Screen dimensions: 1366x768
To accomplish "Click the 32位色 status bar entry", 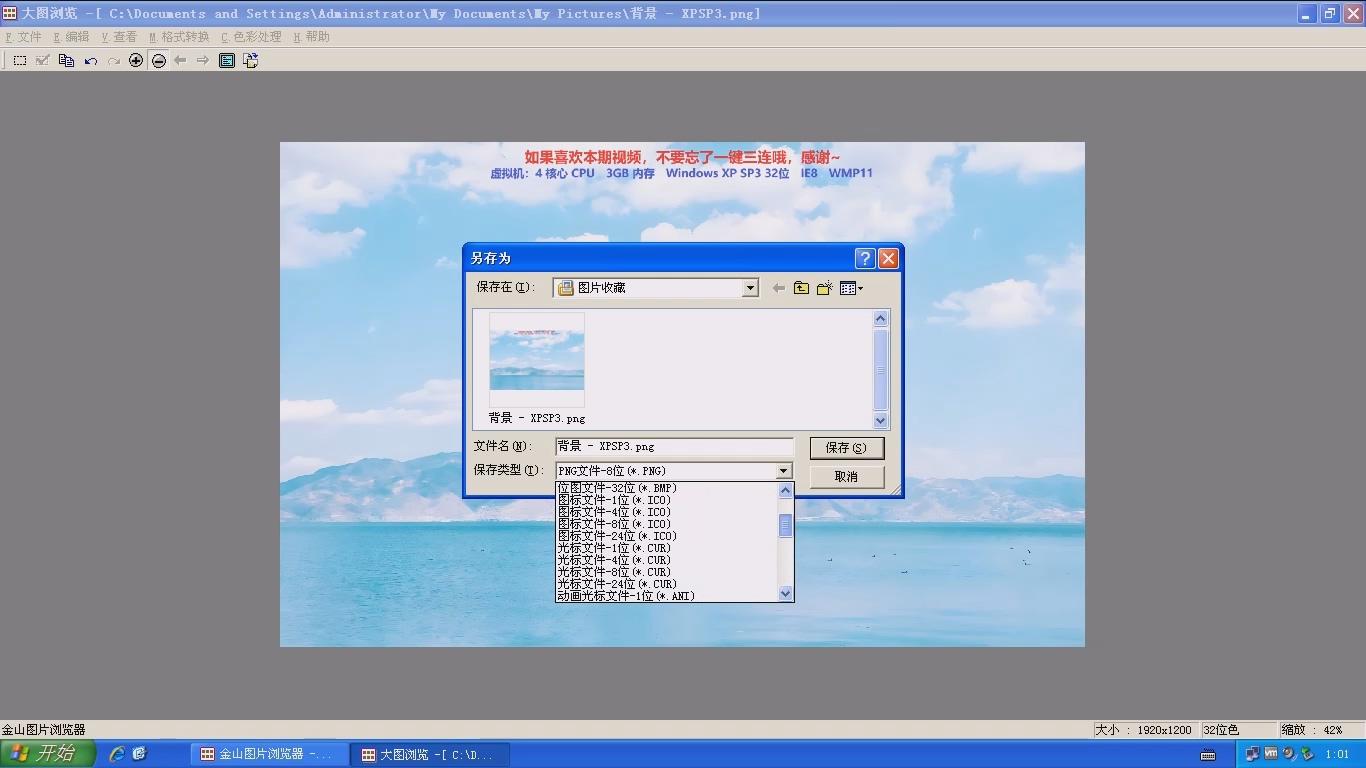I will 1237,730.
